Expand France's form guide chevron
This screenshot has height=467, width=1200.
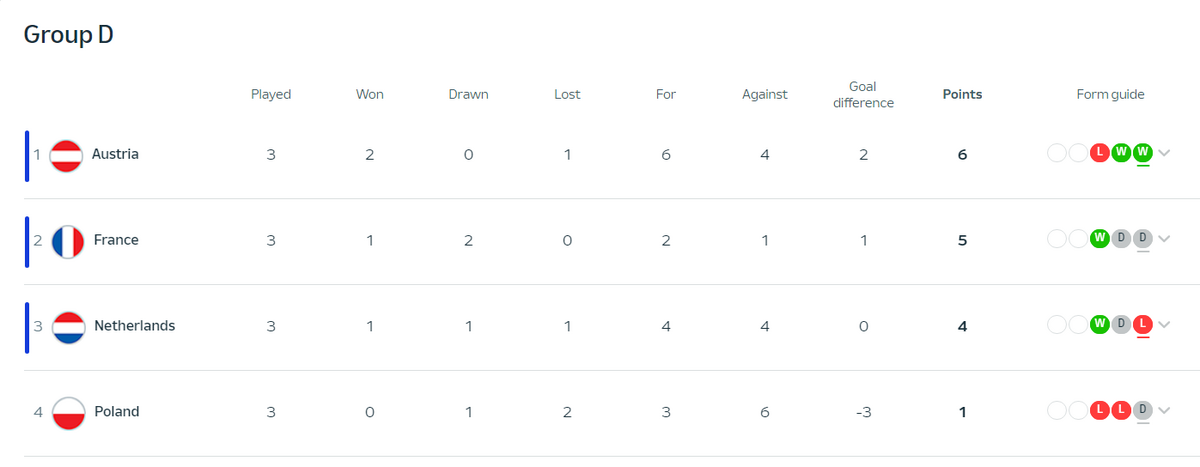pos(1164,239)
